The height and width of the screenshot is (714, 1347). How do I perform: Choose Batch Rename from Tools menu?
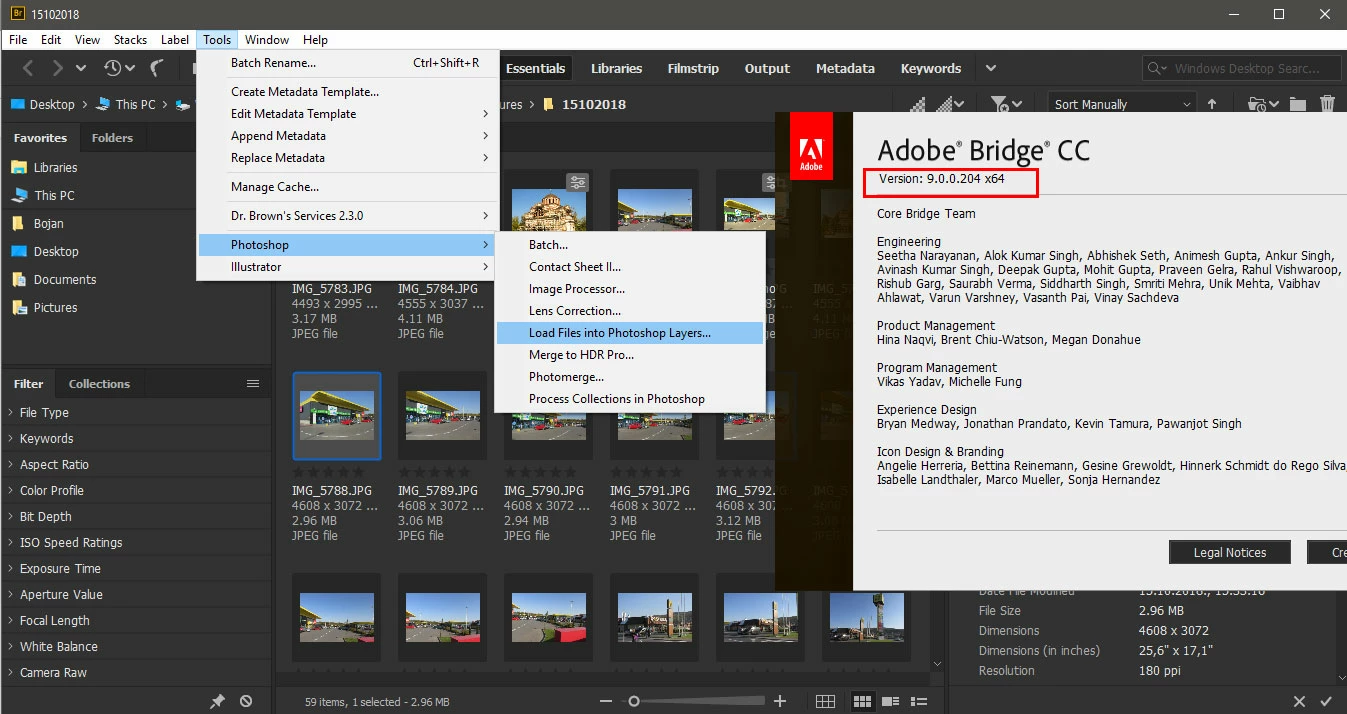(347, 63)
